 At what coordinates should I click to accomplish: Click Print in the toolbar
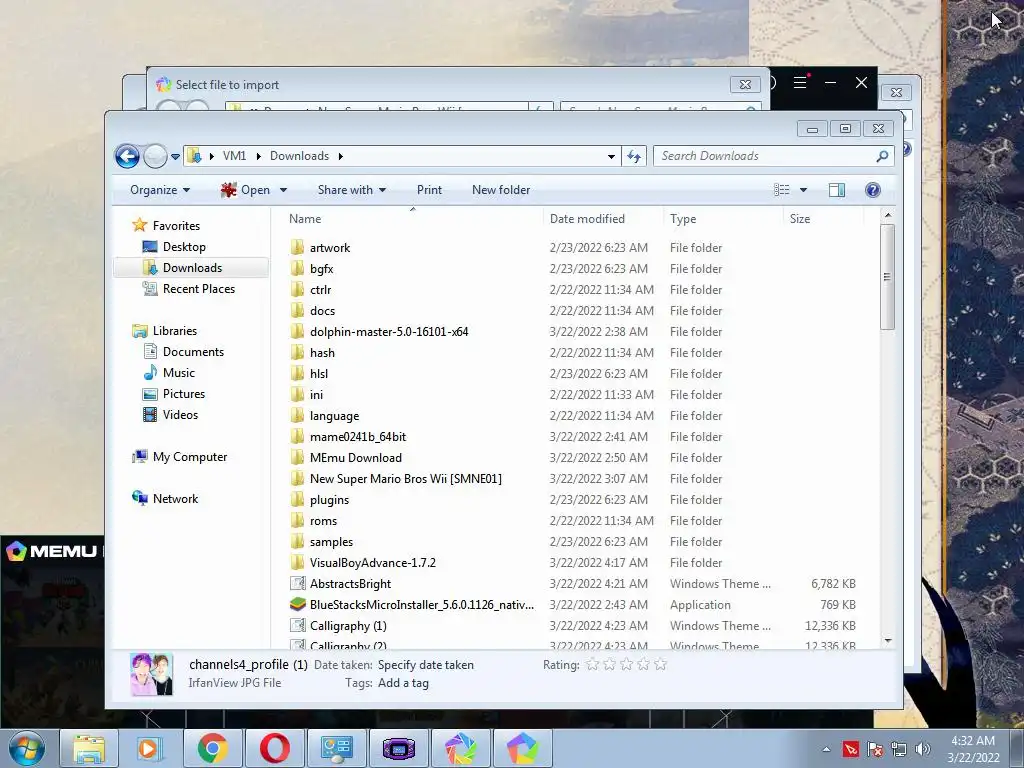coord(429,190)
